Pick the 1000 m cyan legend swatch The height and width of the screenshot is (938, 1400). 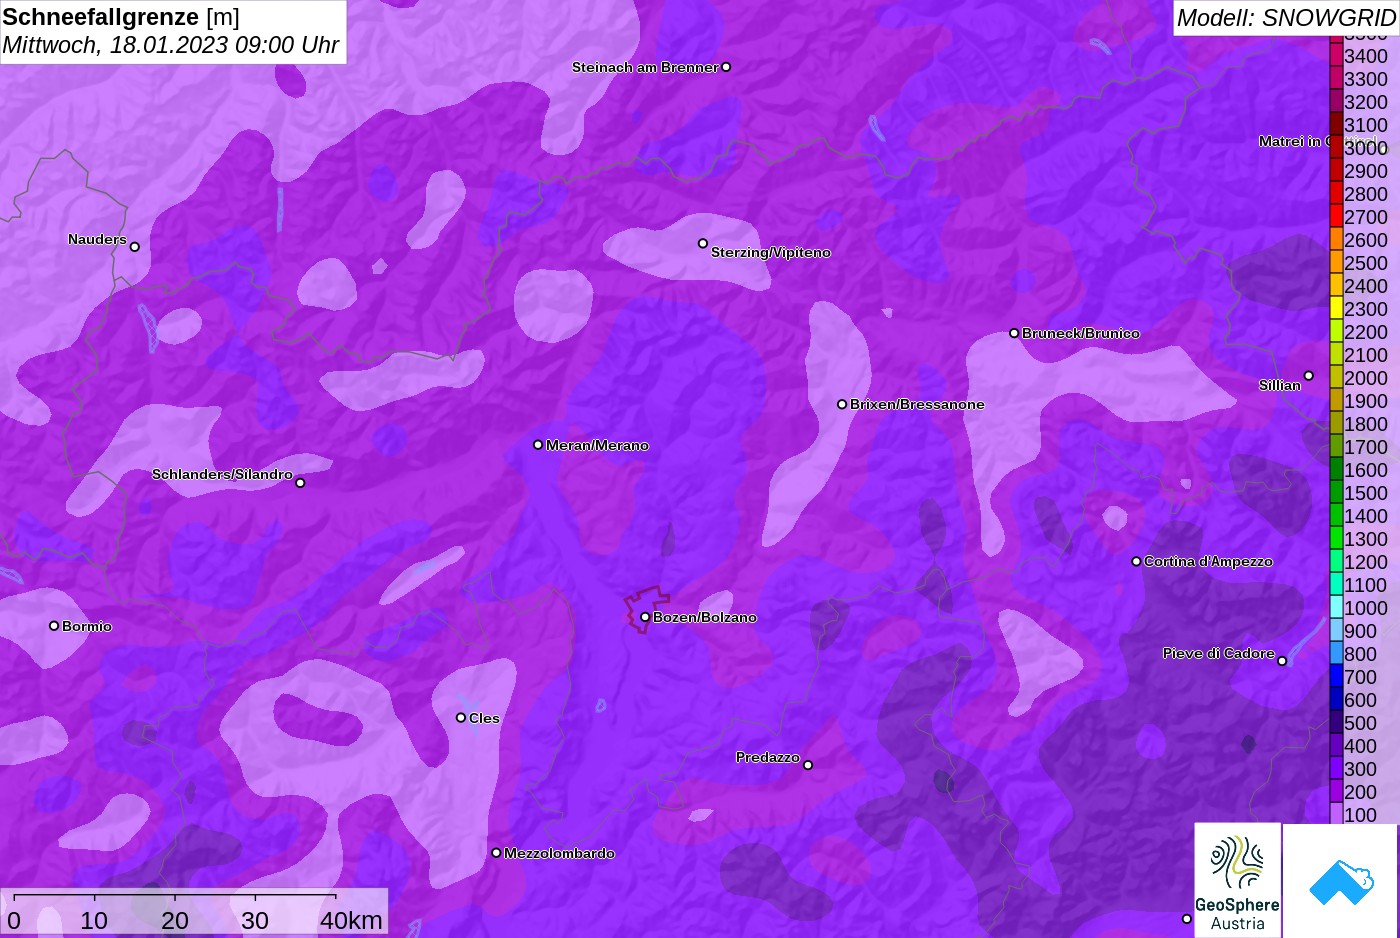tap(1336, 607)
